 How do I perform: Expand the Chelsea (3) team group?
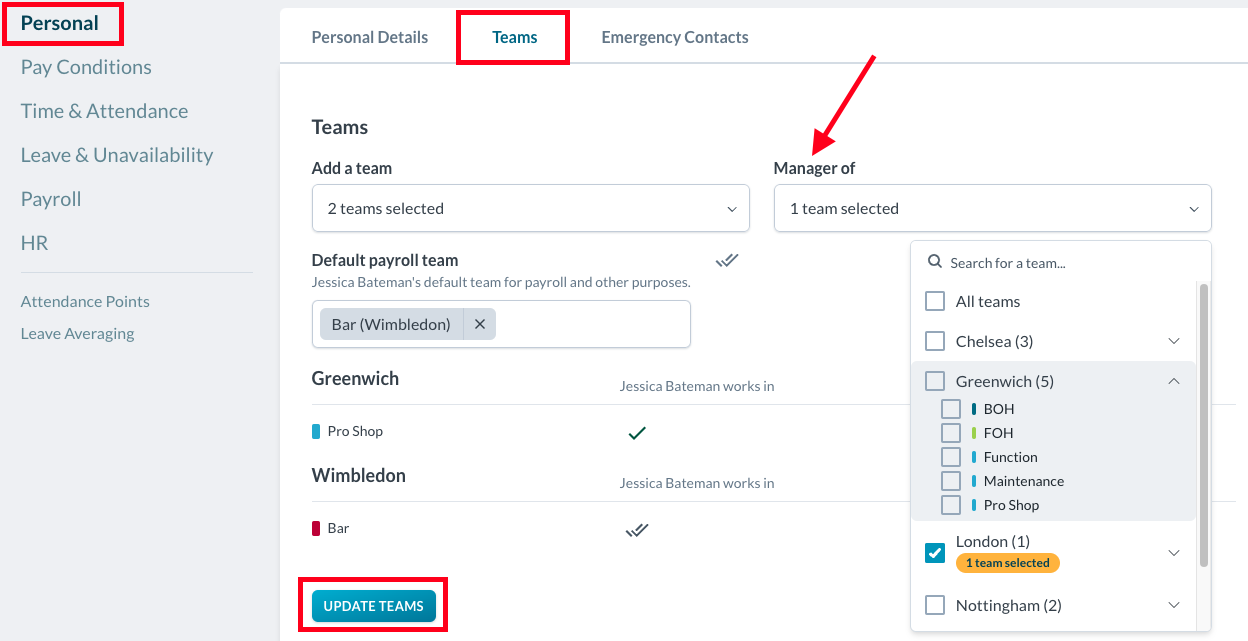tap(1174, 341)
